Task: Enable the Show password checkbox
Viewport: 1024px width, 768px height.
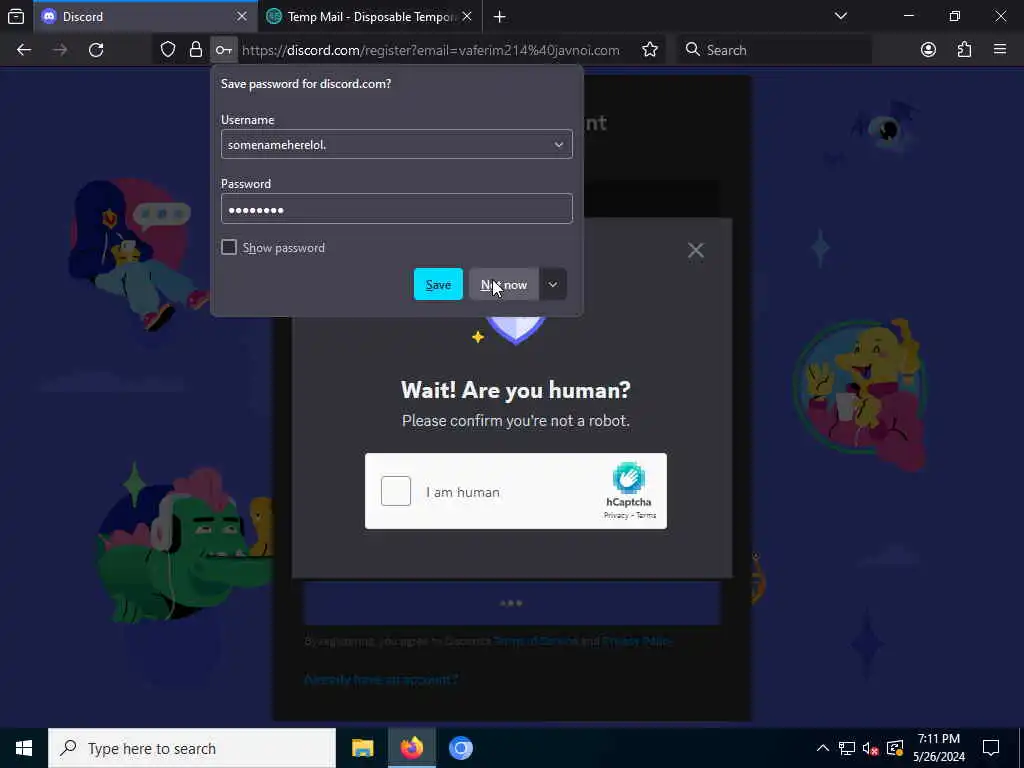Action: tap(229, 248)
